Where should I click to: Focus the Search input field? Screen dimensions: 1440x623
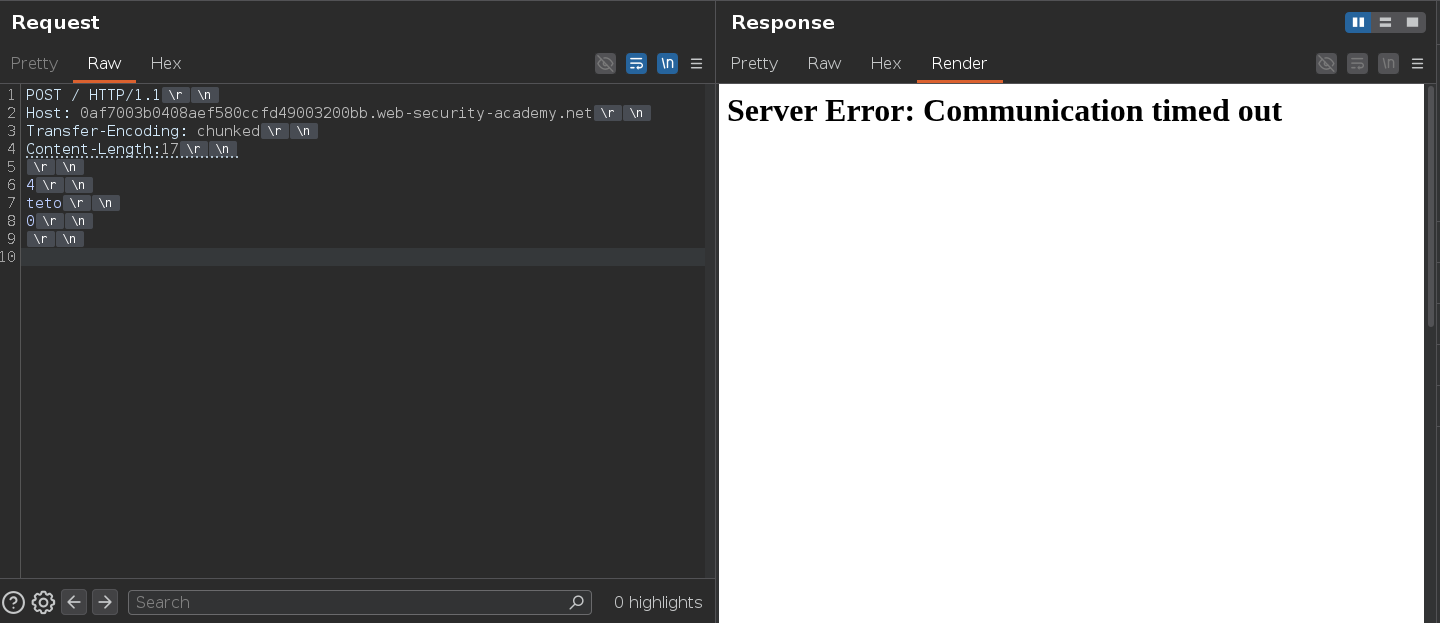[x=360, y=602]
